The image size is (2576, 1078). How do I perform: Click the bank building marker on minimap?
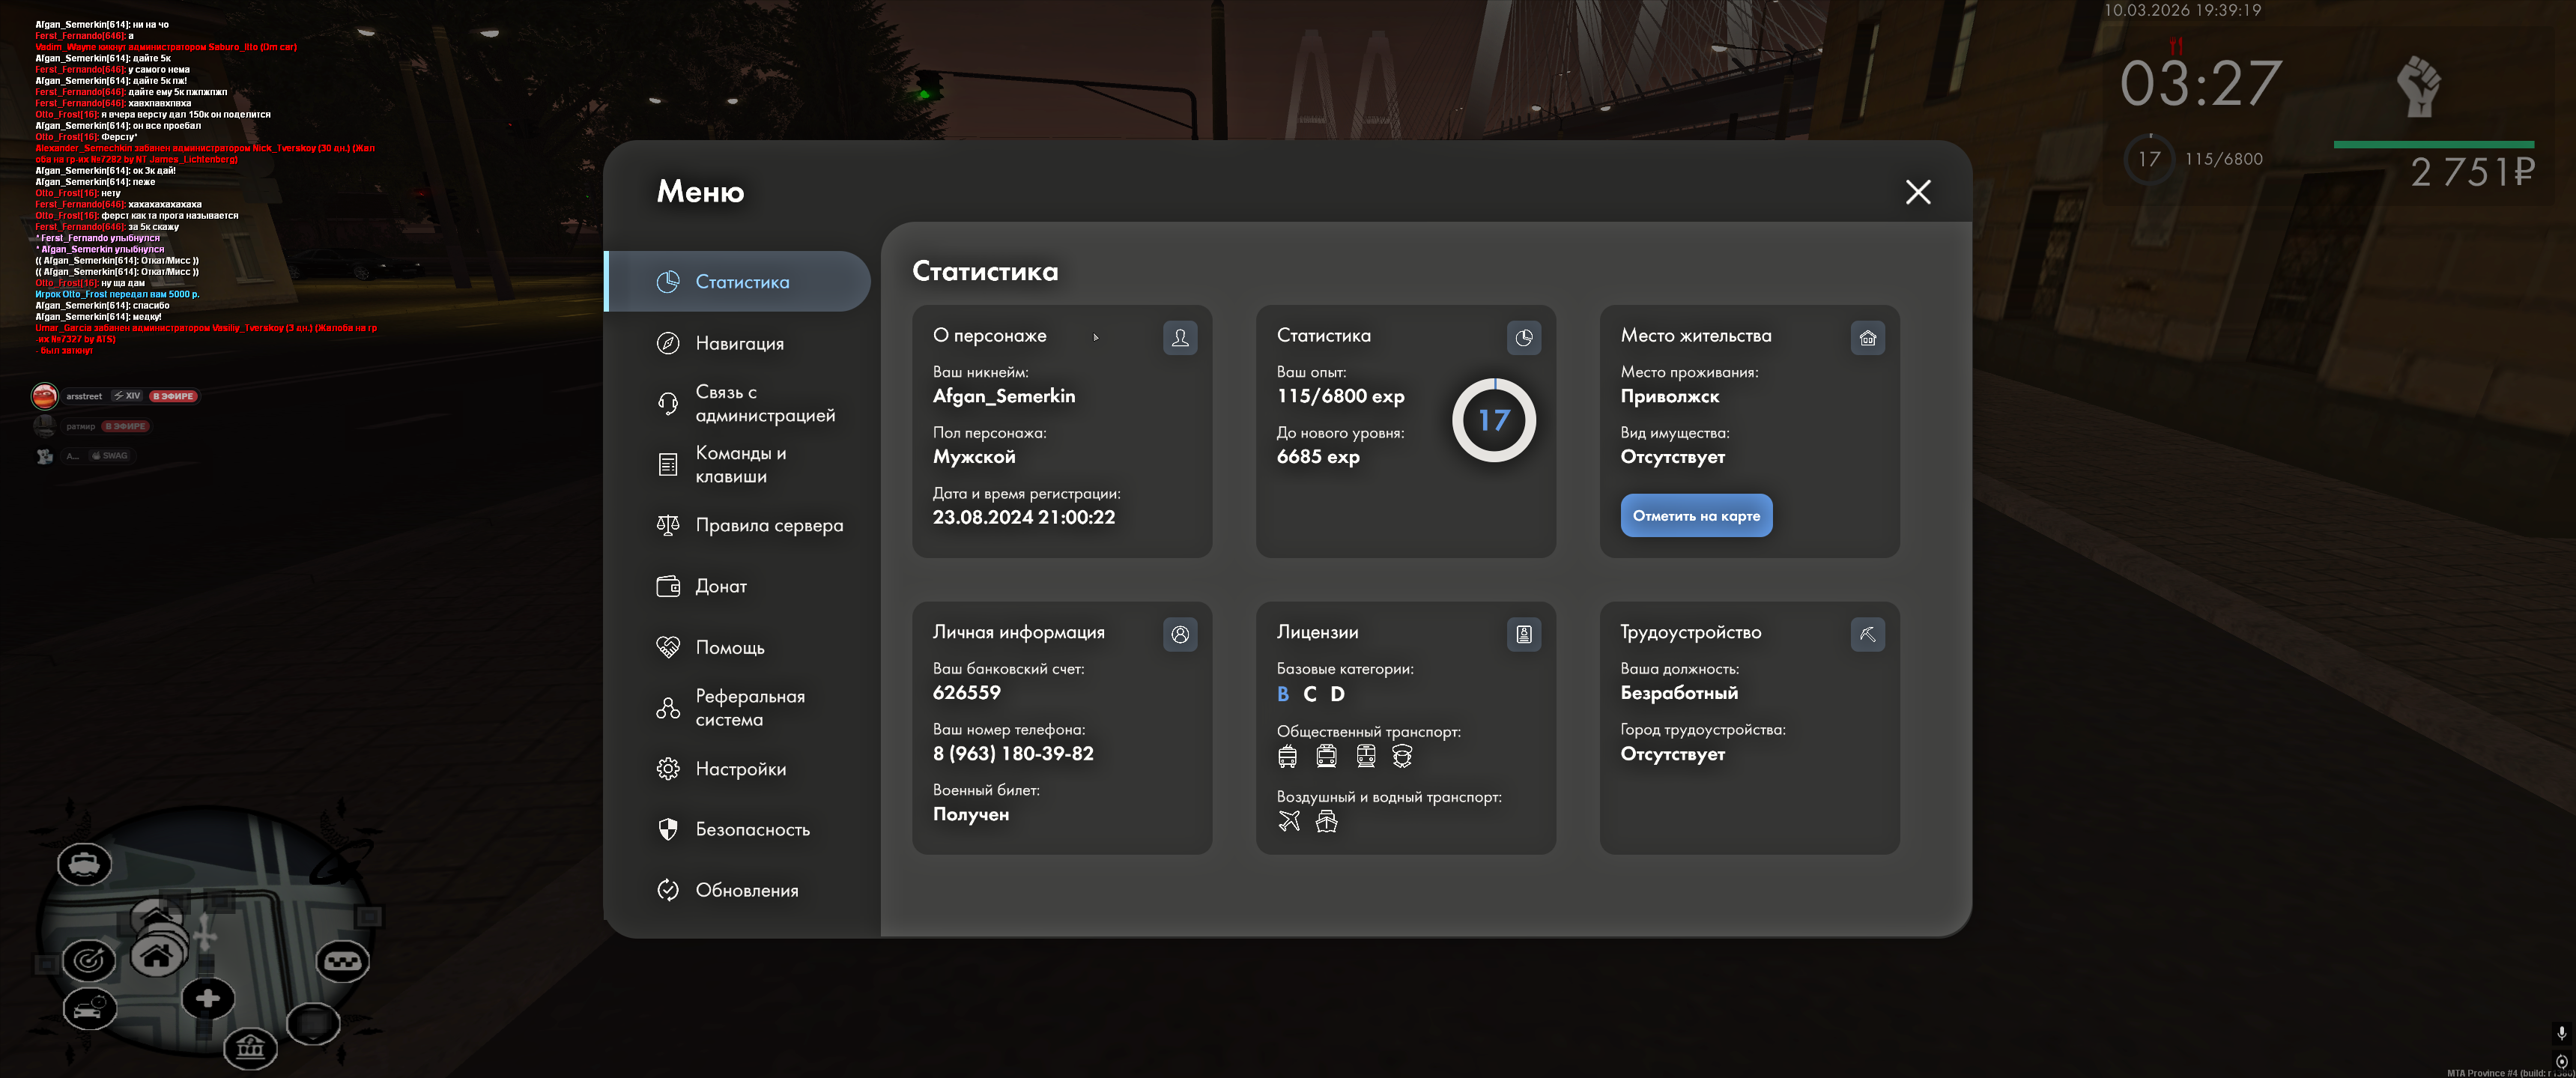pos(250,1047)
